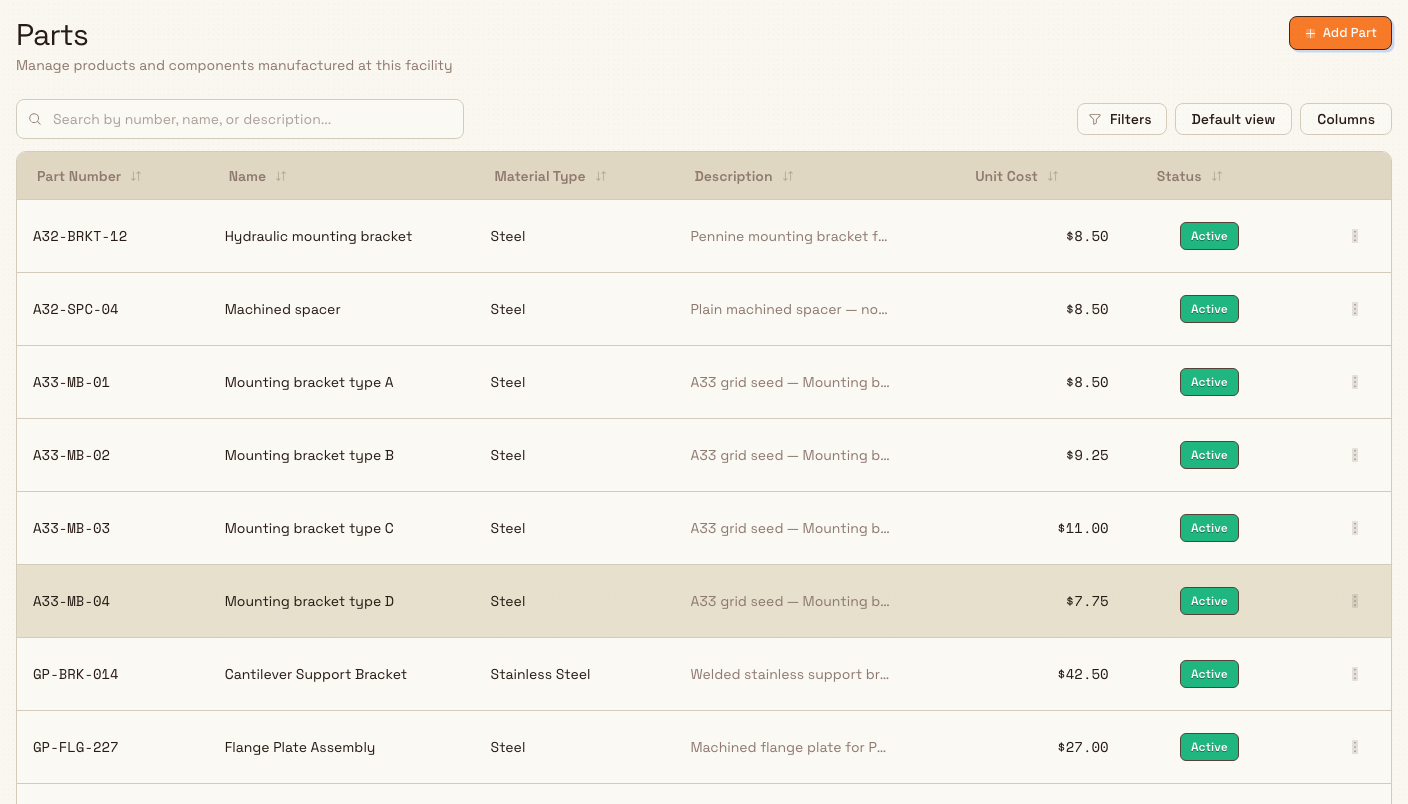The image size is (1408, 804).
Task: Click the $11.00 unit cost value
Action: click(1083, 528)
